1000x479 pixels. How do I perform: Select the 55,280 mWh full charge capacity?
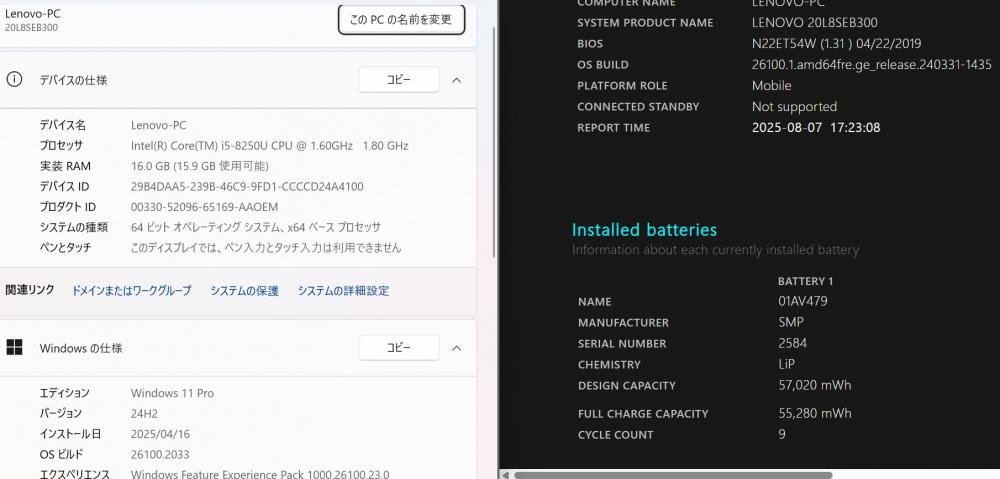point(814,413)
